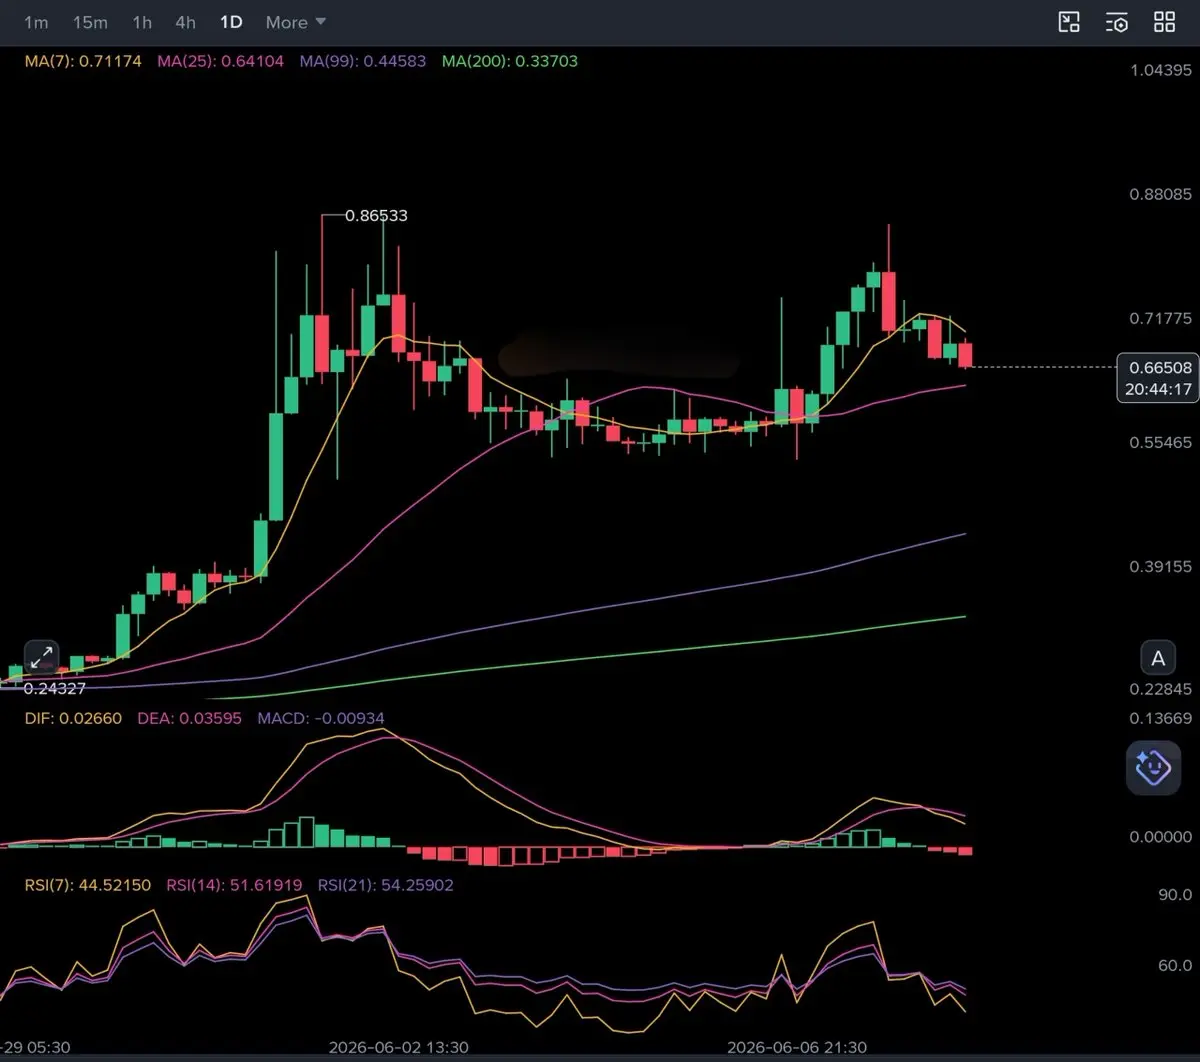The width and height of the screenshot is (1200, 1062).
Task: Select the 1D timeframe
Action: pyautogui.click(x=231, y=22)
